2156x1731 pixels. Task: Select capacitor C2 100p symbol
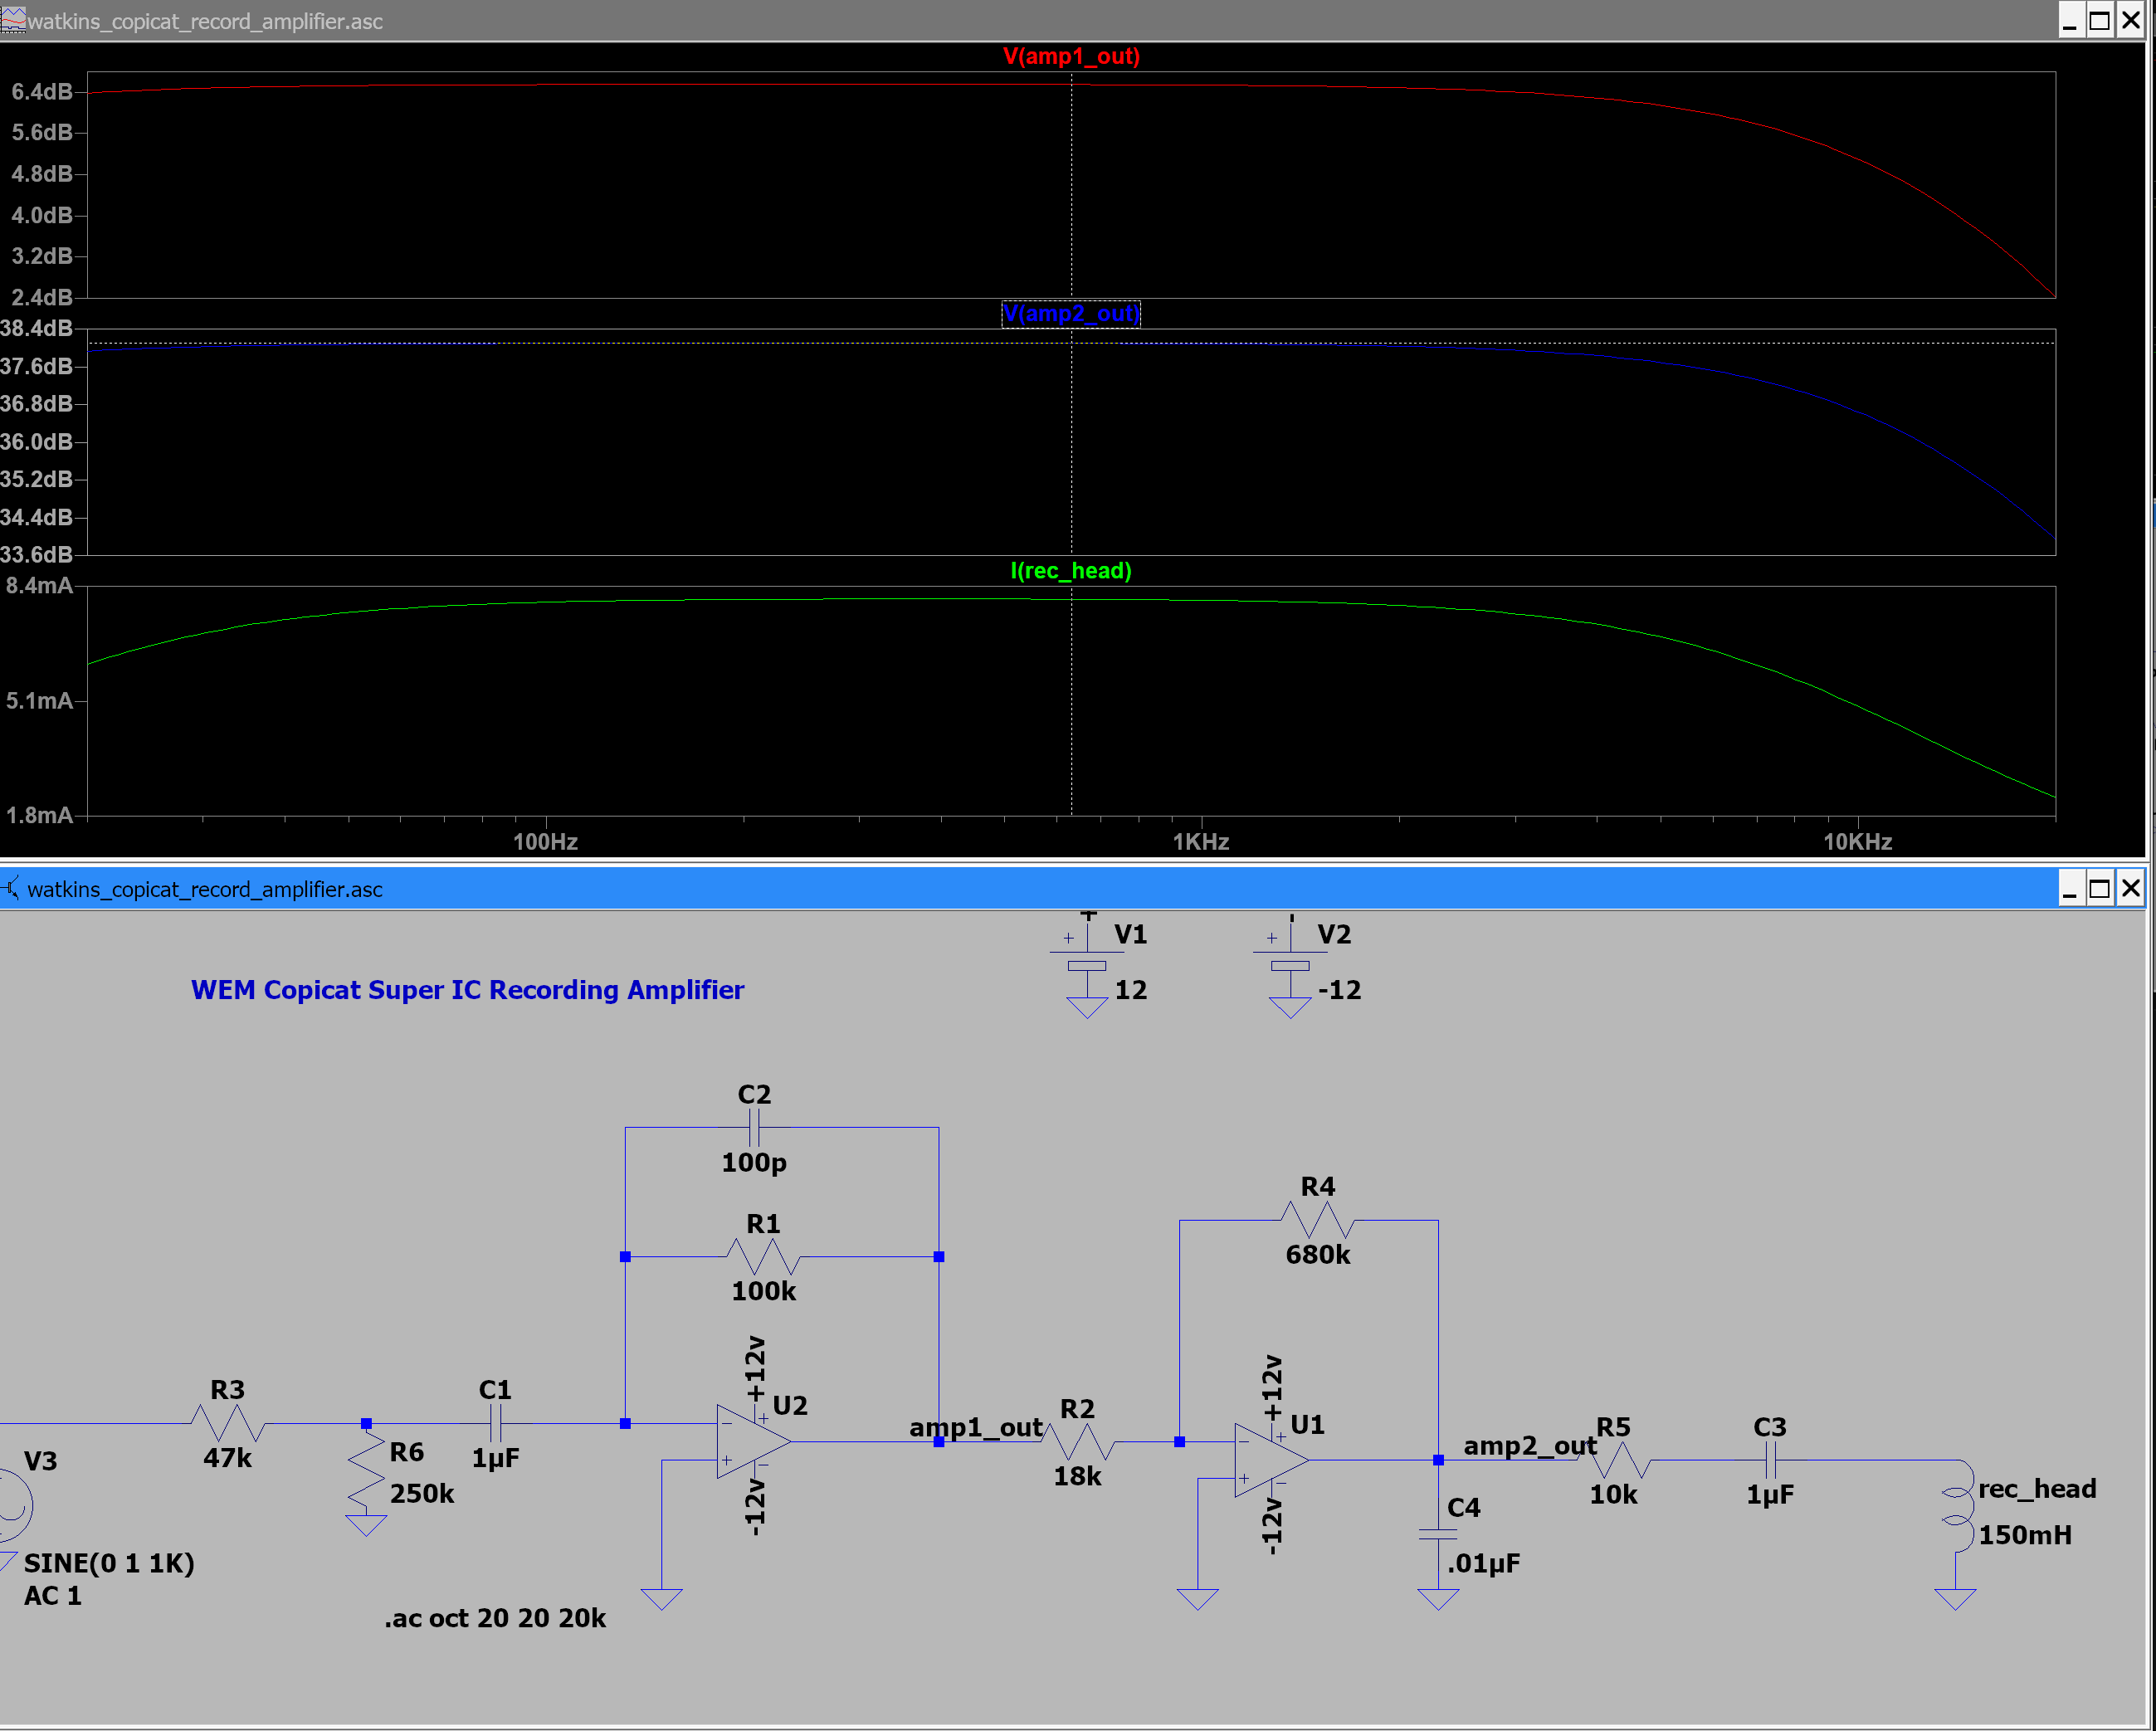754,1128
